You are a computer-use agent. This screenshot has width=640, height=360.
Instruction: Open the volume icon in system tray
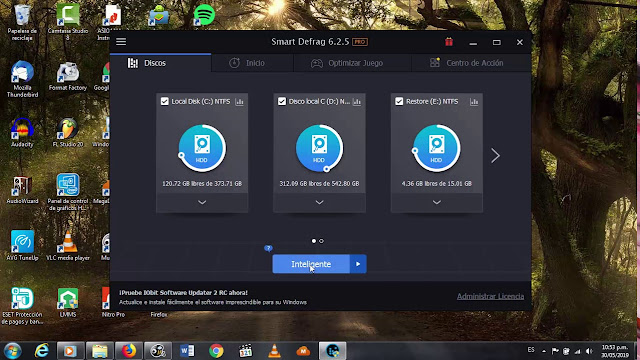[x=589, y=351]
